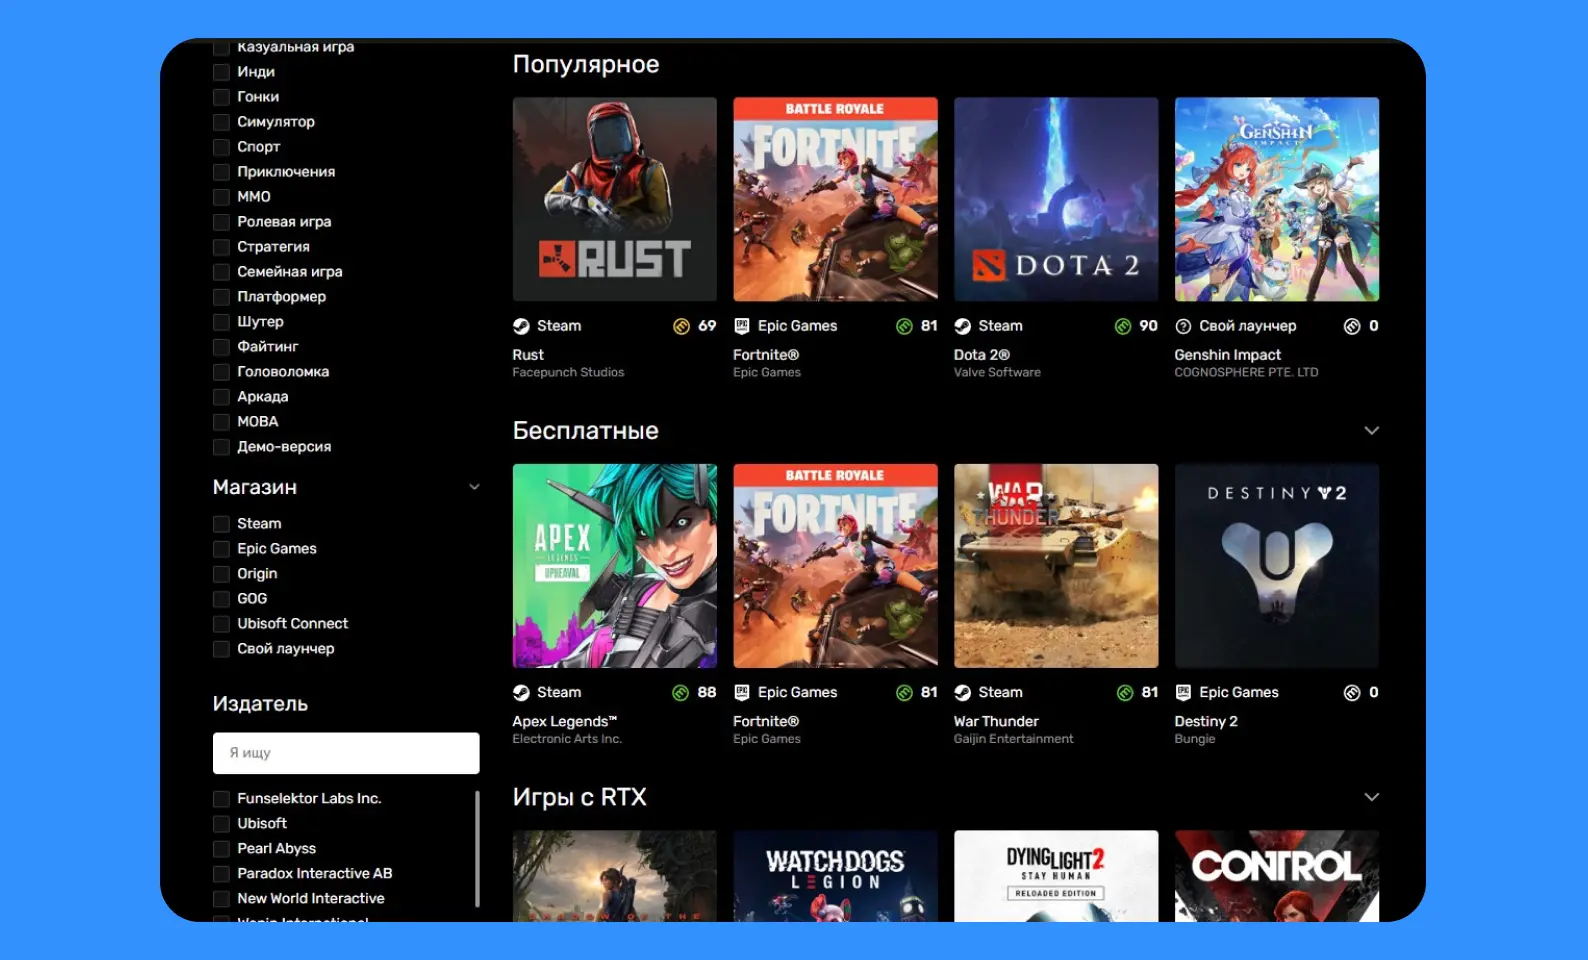Image resolution: width=1588 pixels, height=960 pixels.
Task: Open the Dota 2® title link
Action: click(x=982, y=355)
